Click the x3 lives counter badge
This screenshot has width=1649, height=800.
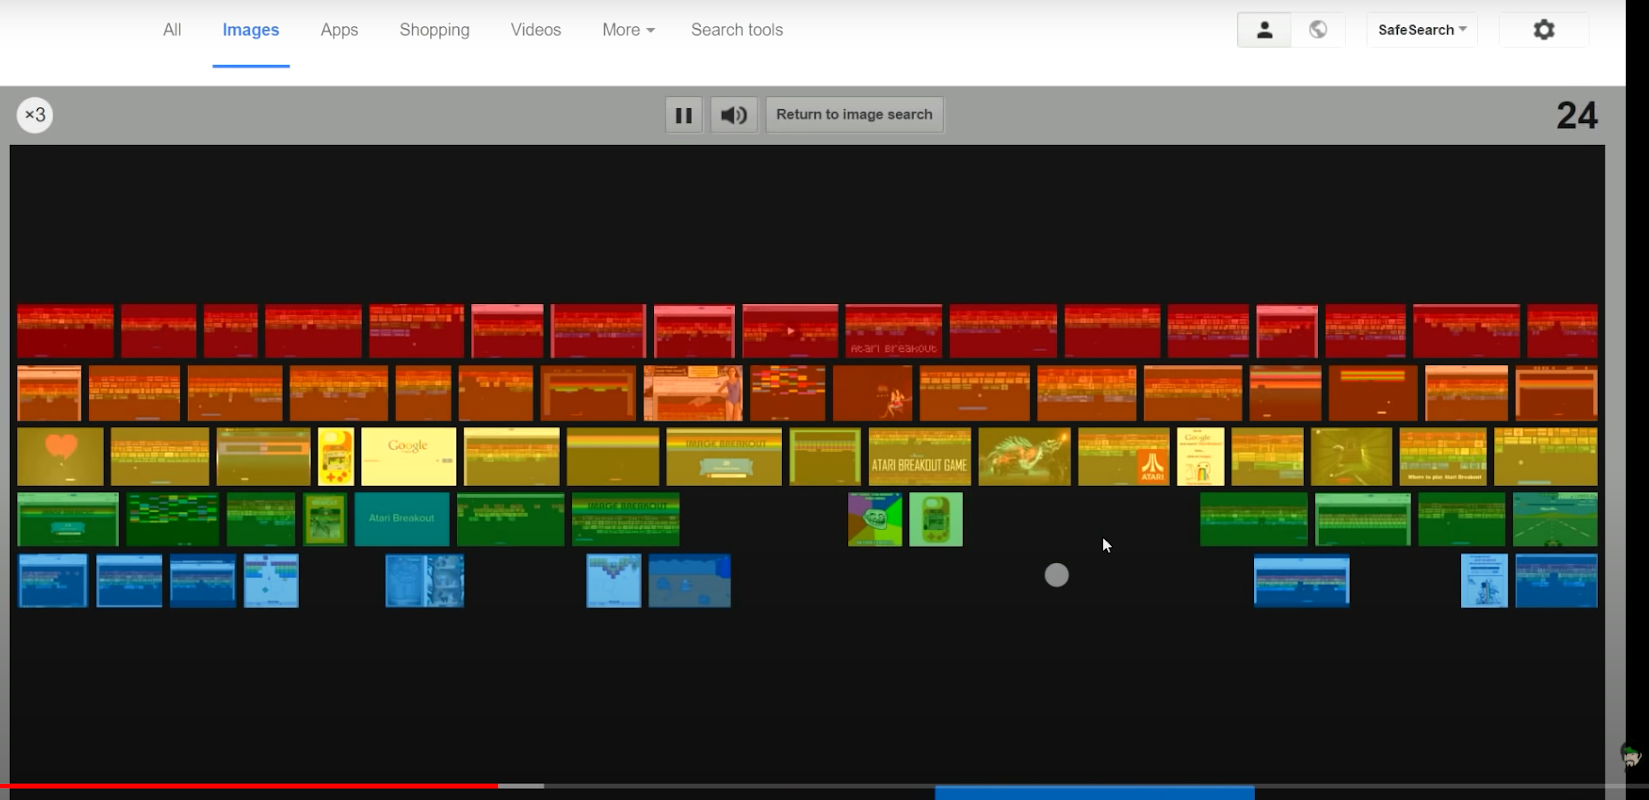pyautogui.click(x=35, y=115)
